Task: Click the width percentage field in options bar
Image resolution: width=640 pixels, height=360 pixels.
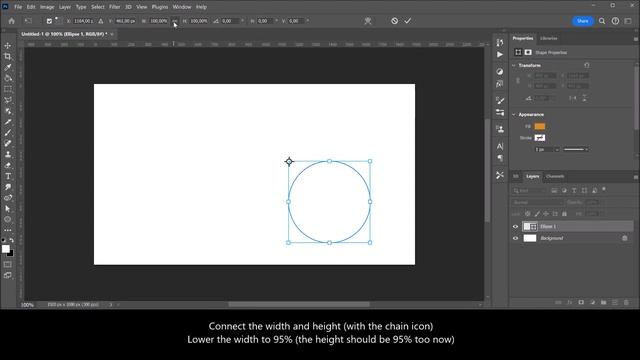Action: point(158,21)
